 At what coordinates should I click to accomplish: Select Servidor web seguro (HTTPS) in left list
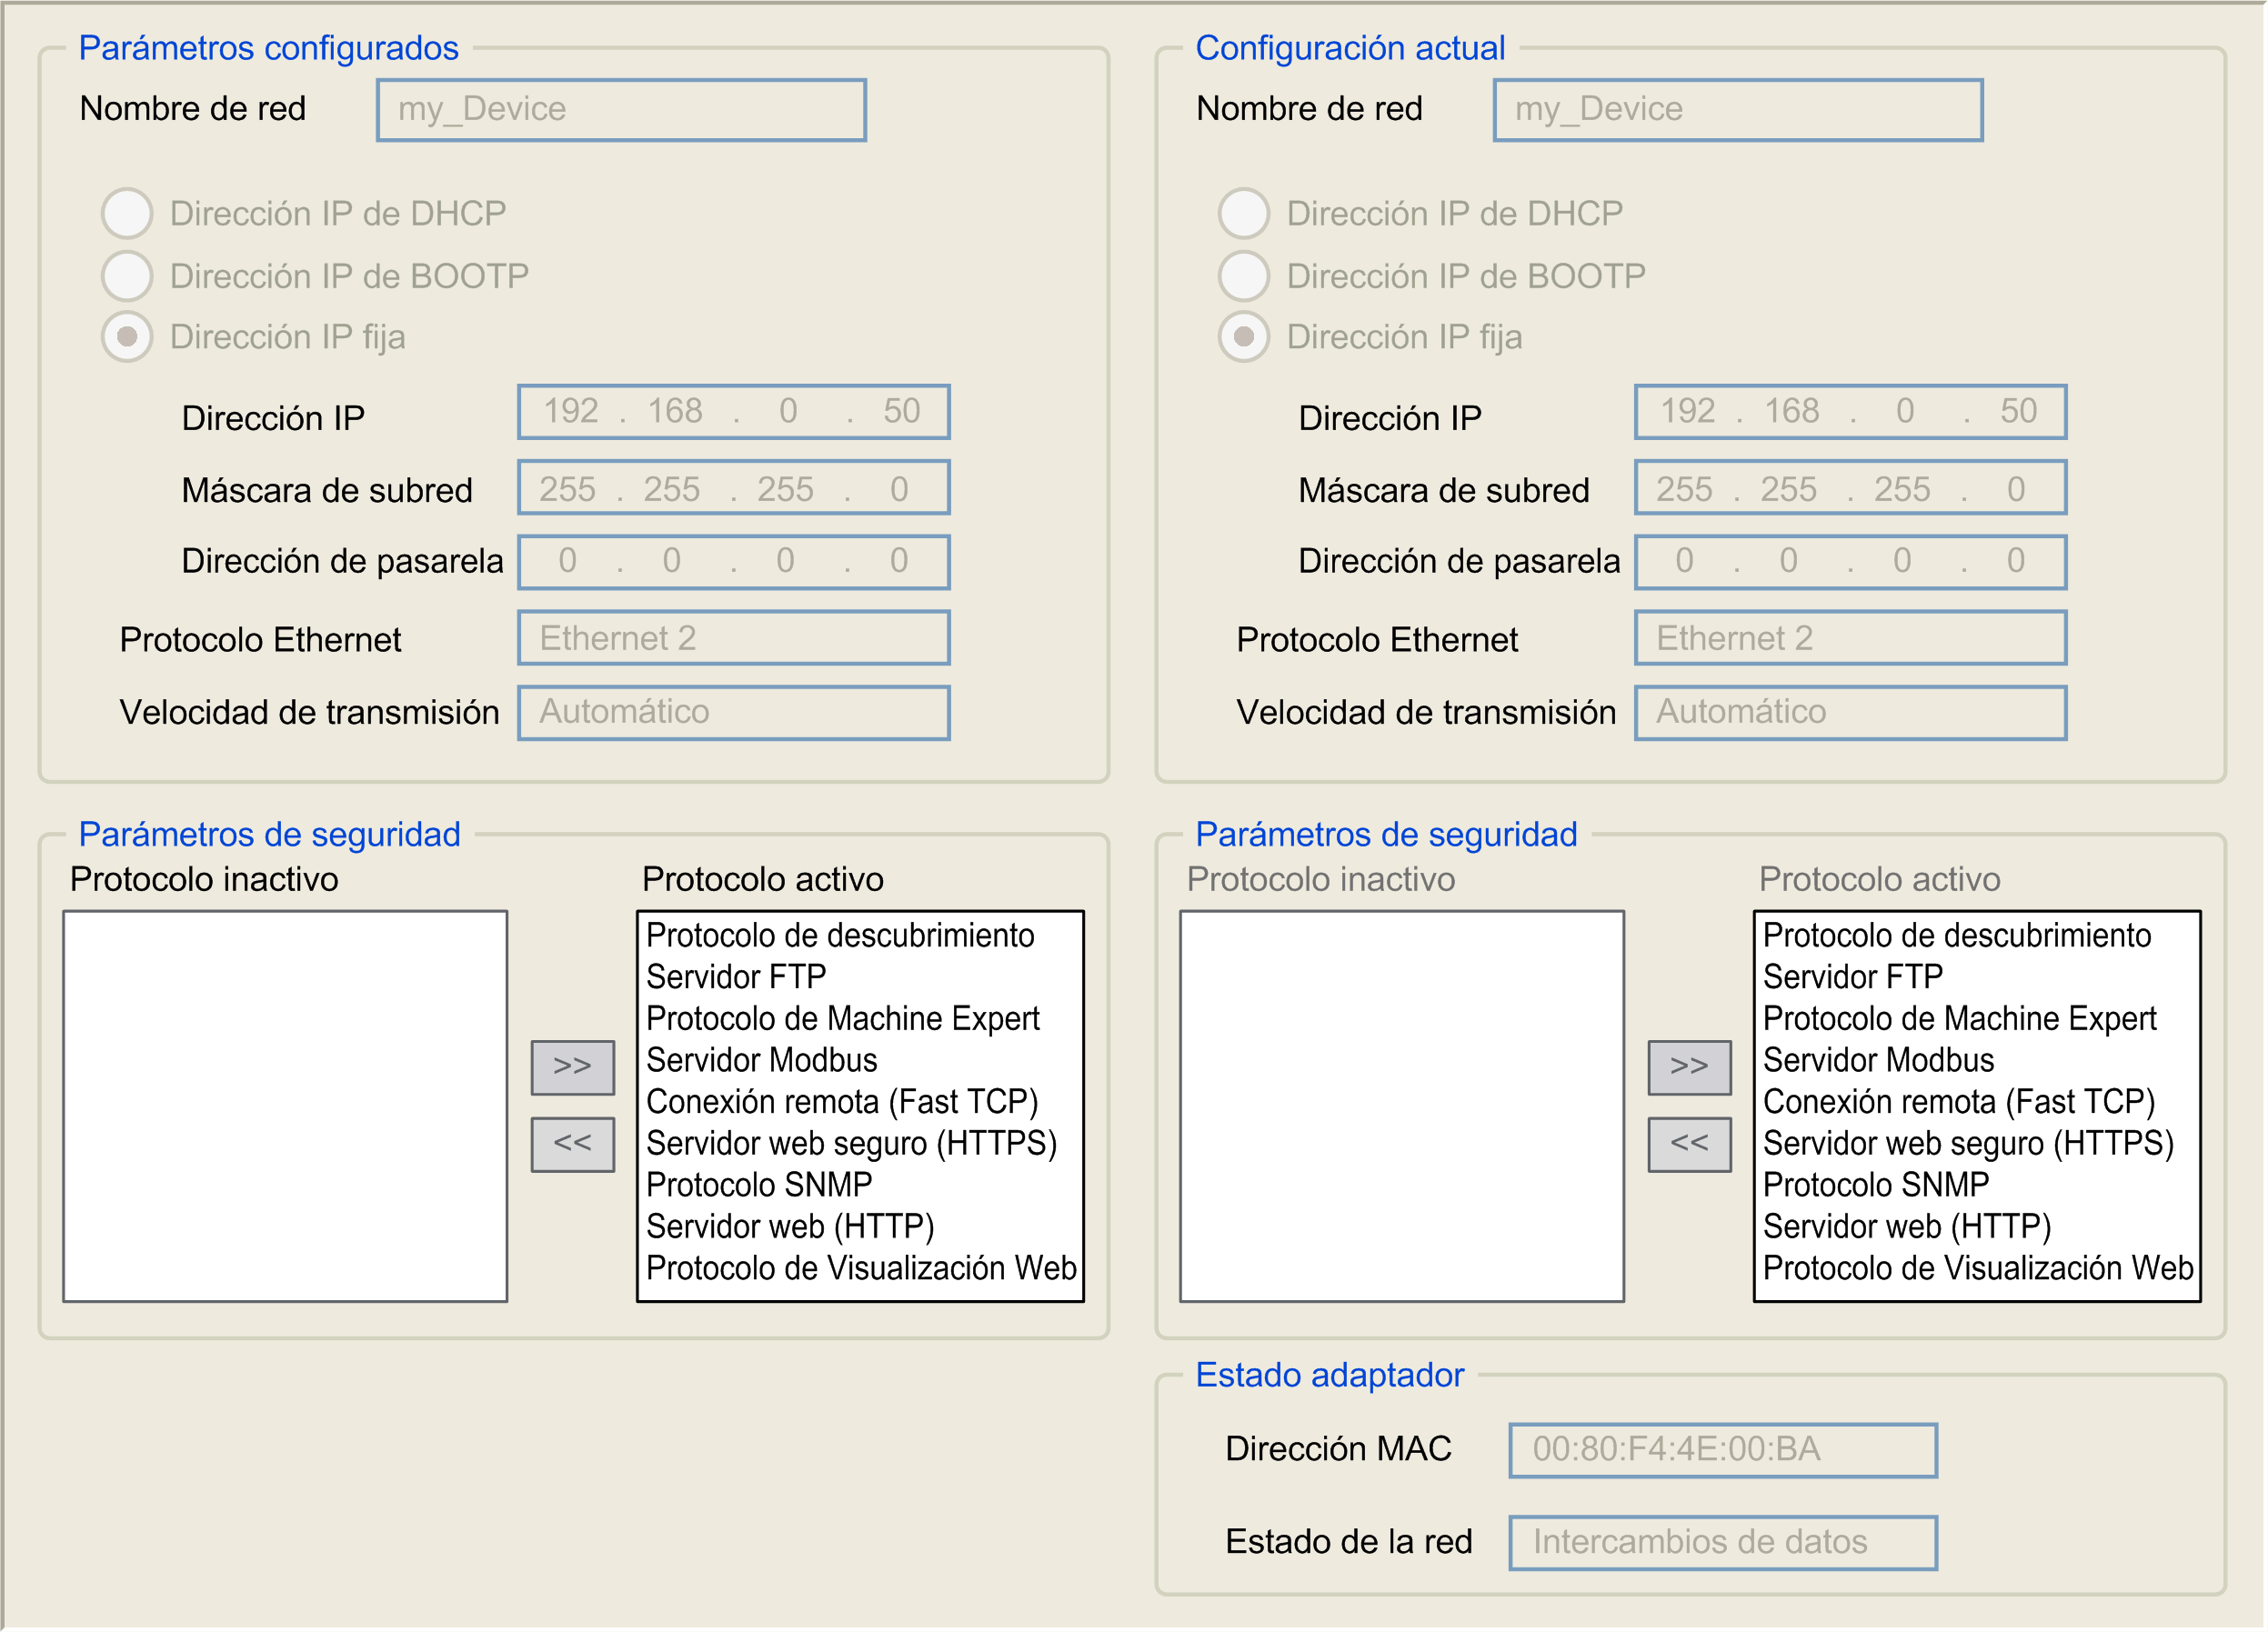coord(852,1144)
